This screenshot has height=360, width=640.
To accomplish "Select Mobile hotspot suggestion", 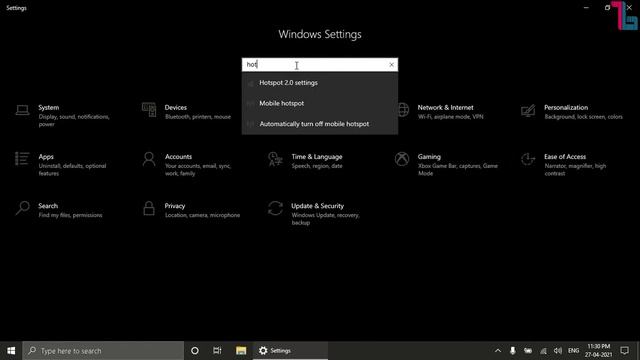I will click(x=320, y=103).
